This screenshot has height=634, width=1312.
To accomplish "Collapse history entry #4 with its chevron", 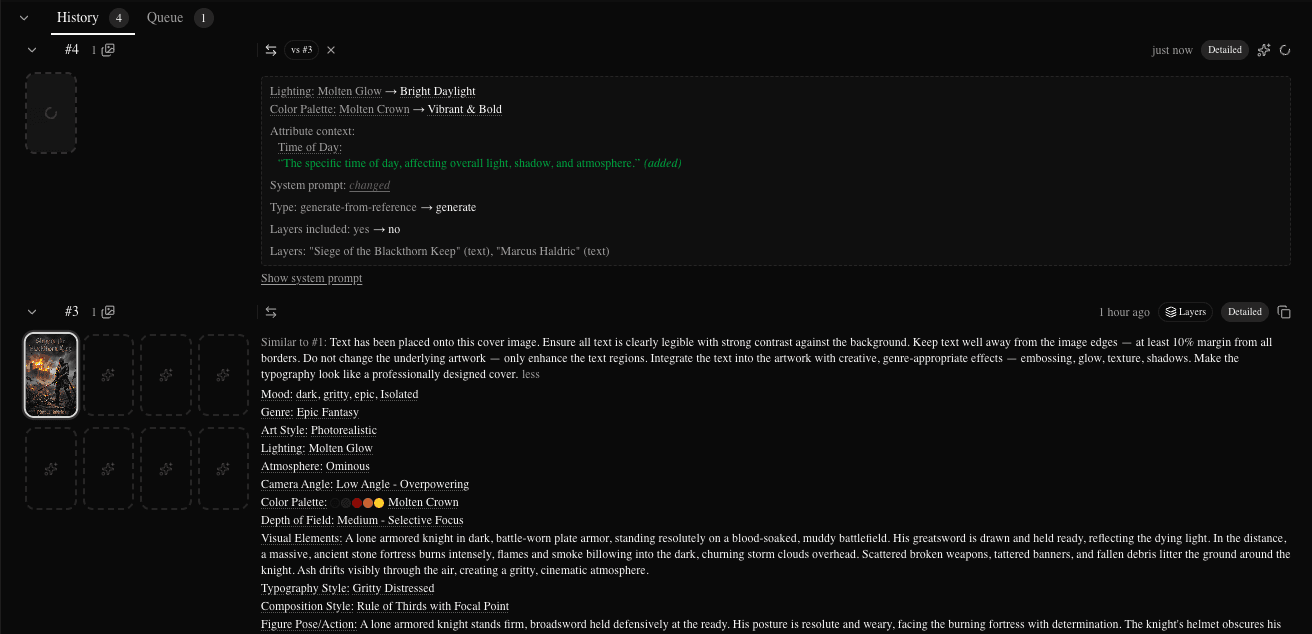I will 32,50.
